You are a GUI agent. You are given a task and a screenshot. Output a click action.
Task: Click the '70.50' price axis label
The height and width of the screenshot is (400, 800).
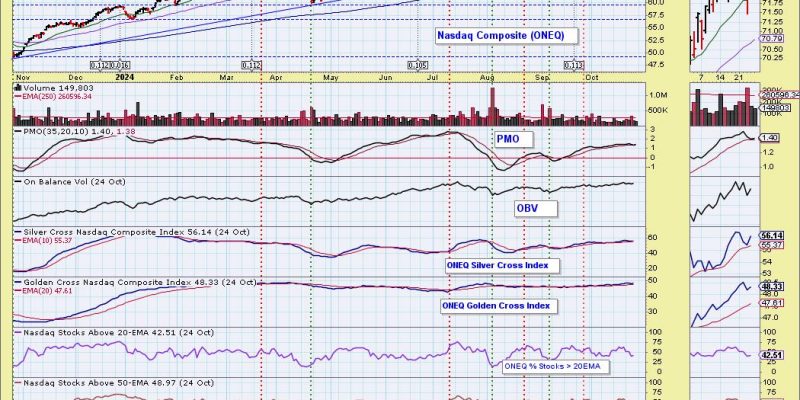[770, 49]
